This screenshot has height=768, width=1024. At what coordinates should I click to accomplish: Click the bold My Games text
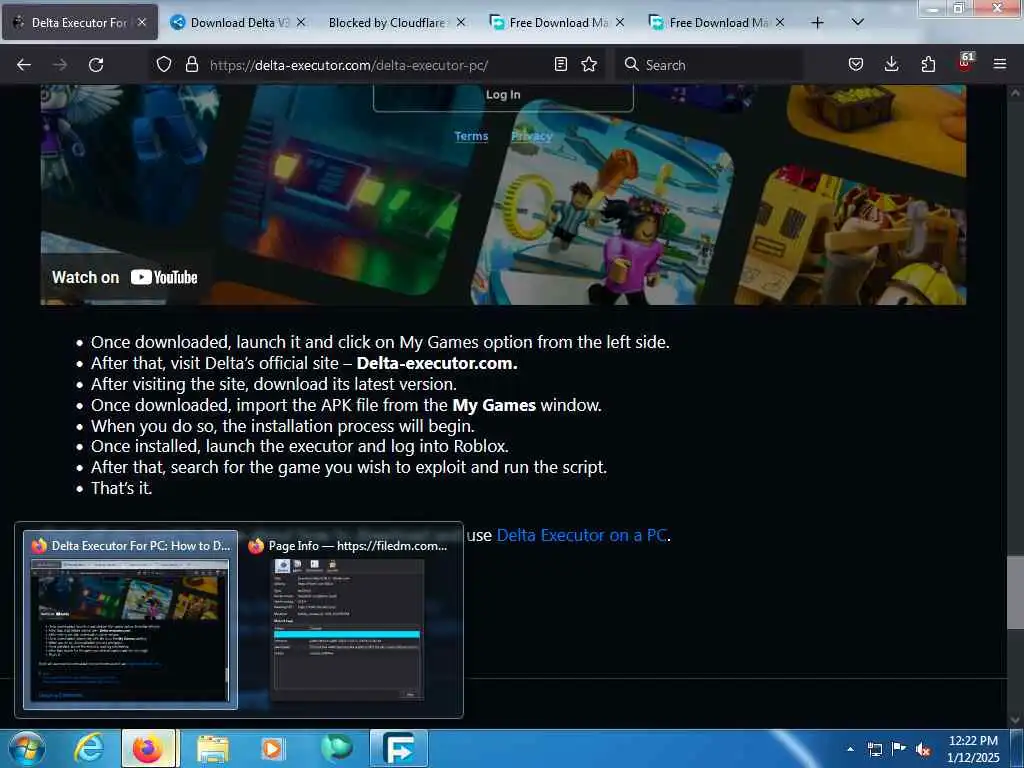[x=494, y=406]
